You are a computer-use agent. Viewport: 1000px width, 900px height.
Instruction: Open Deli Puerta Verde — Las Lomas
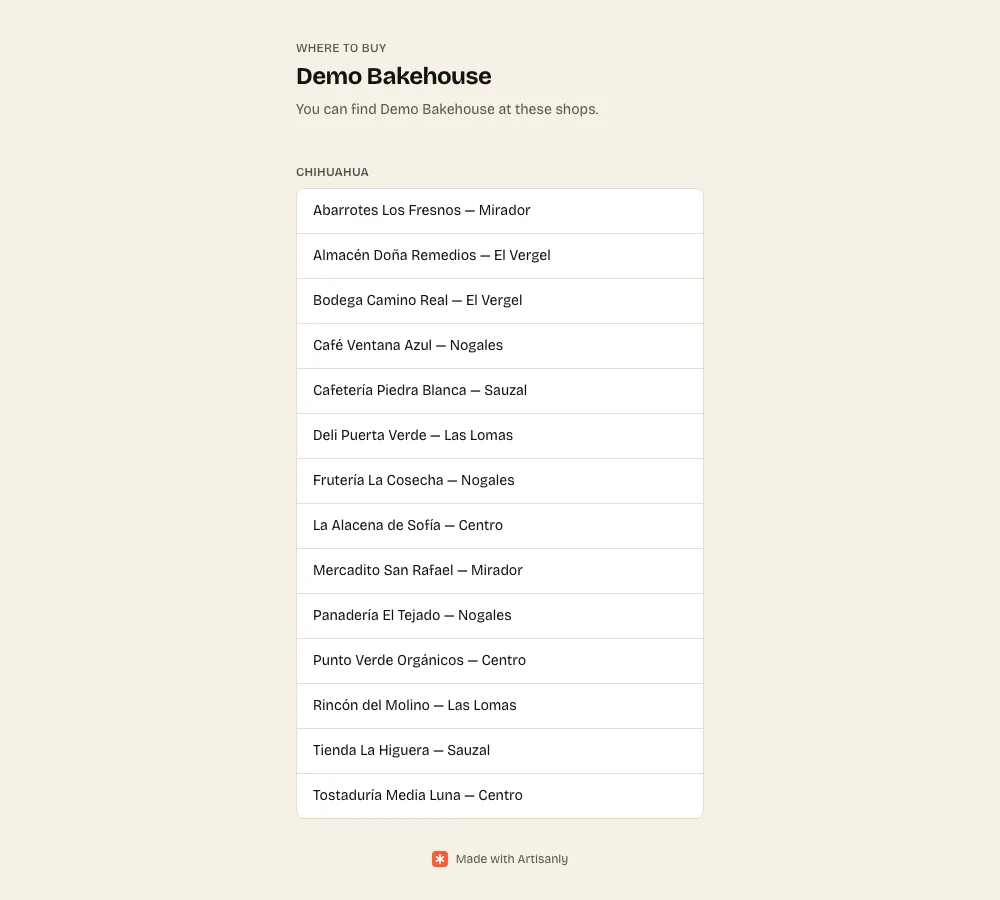[x=500, y=436]
